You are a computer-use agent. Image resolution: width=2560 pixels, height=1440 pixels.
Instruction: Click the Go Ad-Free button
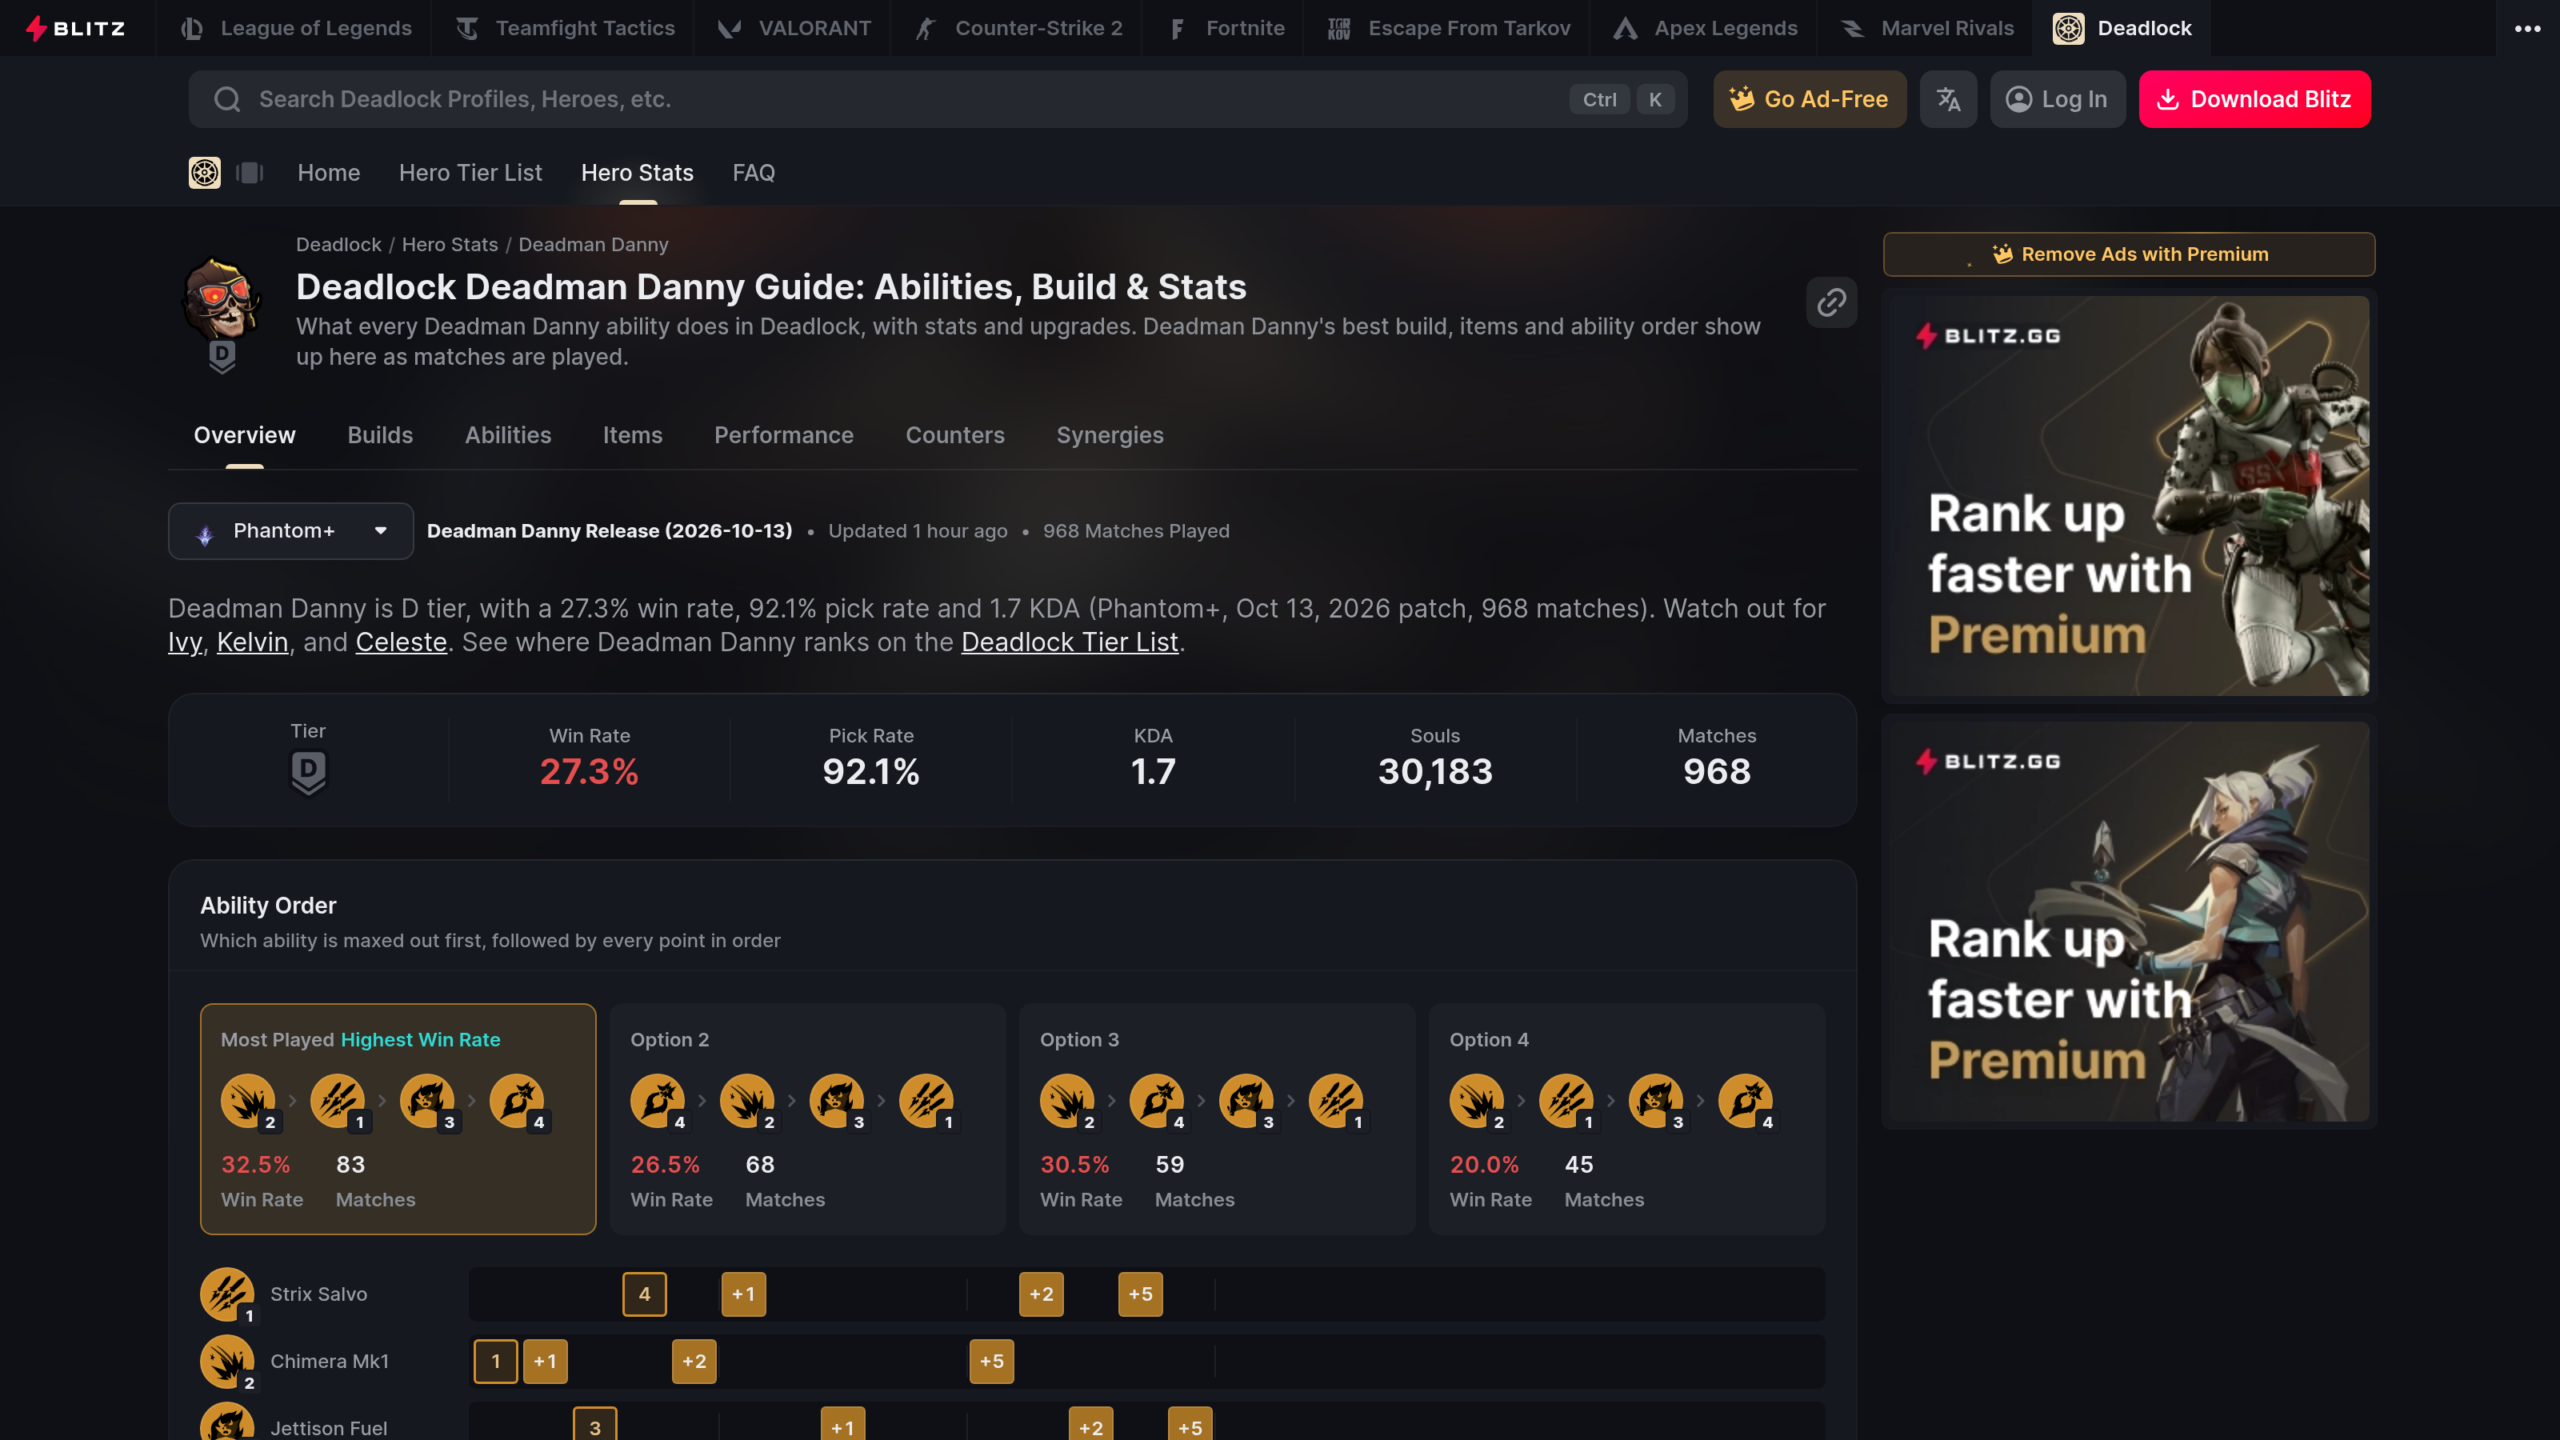(1809, 99)
